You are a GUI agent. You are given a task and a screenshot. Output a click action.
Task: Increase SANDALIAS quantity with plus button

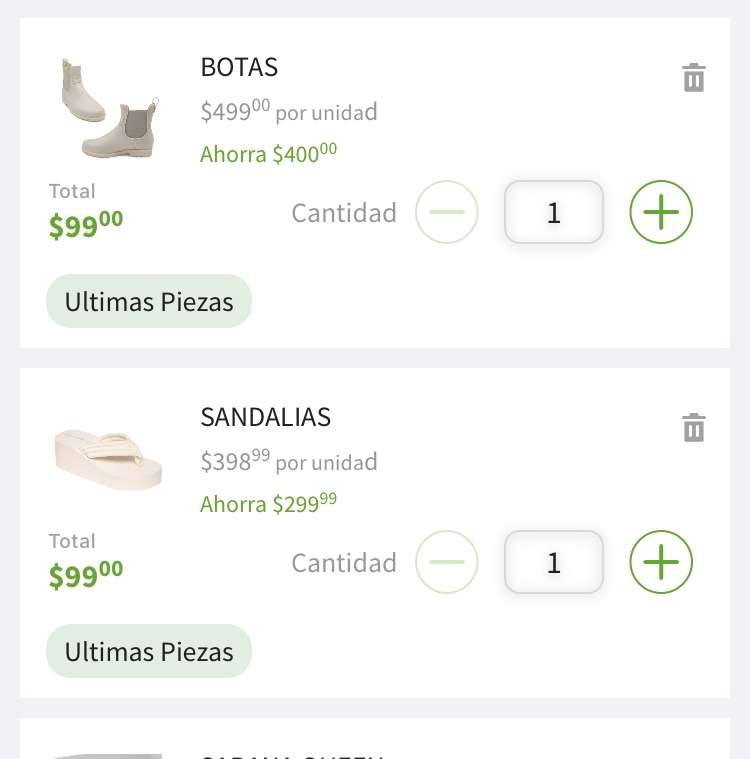point(661,562)
